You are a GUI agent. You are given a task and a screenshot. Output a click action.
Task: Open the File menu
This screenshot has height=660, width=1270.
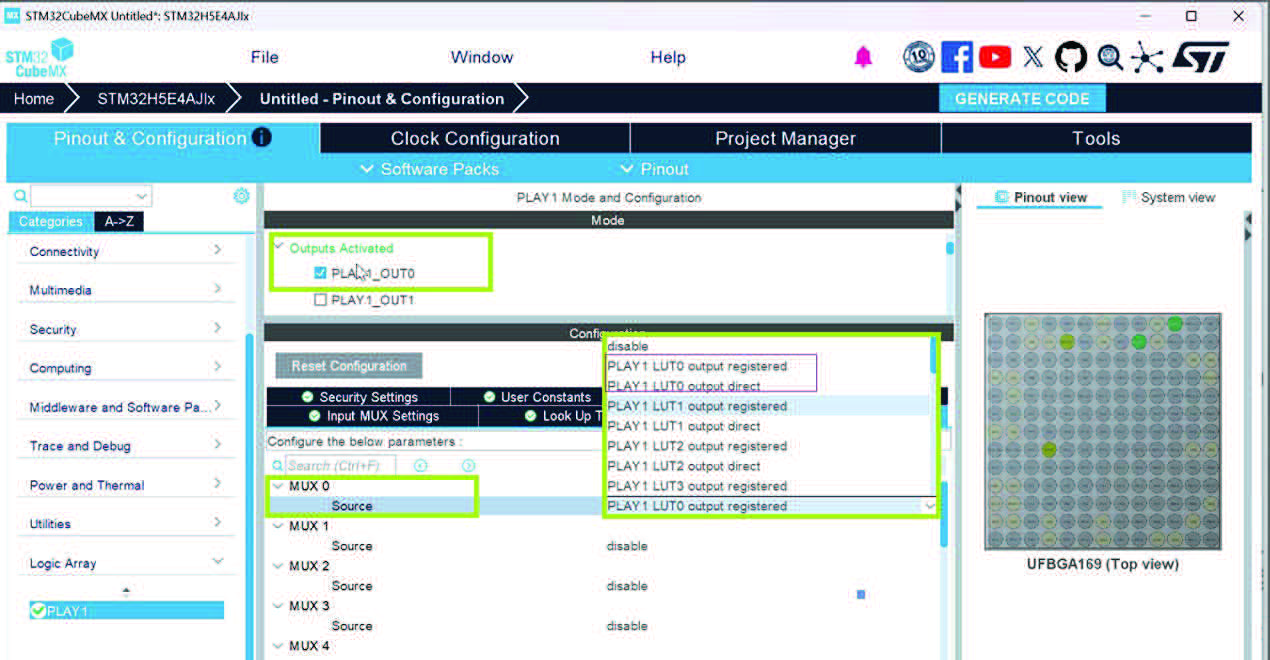(264, 57)
